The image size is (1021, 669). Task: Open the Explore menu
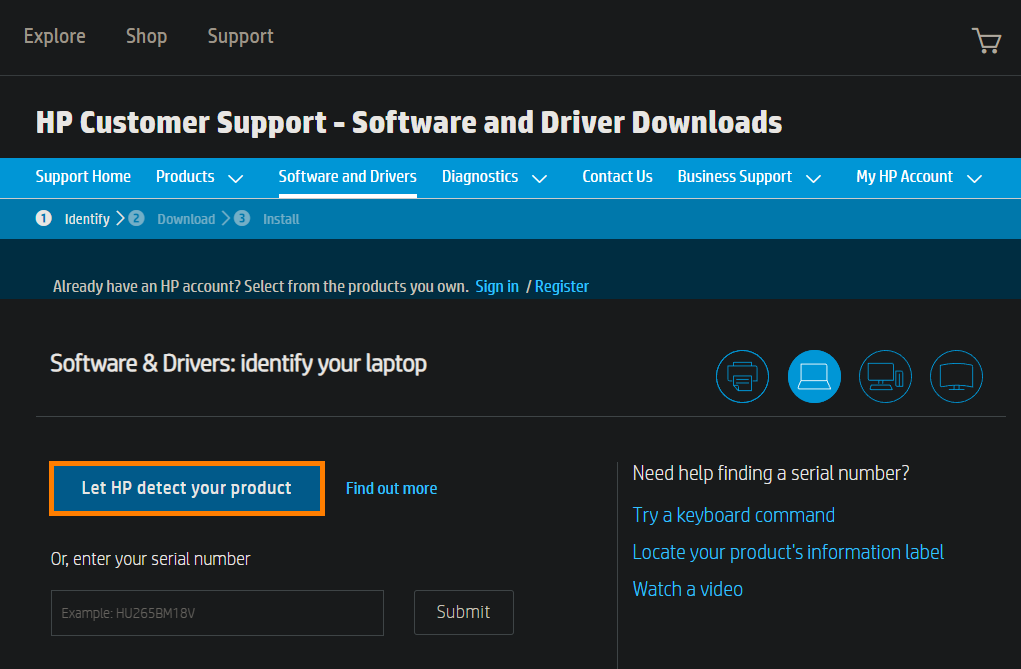[55, 36]
